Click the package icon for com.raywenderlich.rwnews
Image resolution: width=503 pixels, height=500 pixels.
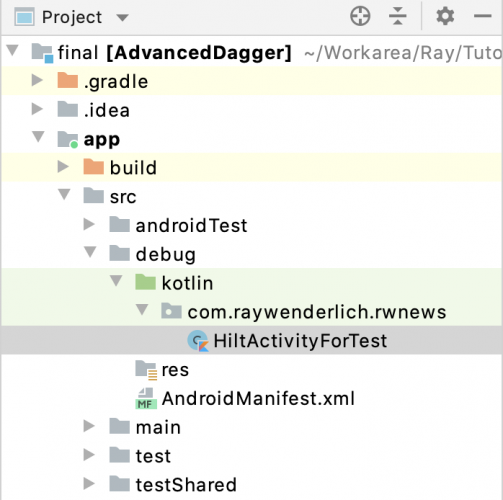[x=171, y=311]
